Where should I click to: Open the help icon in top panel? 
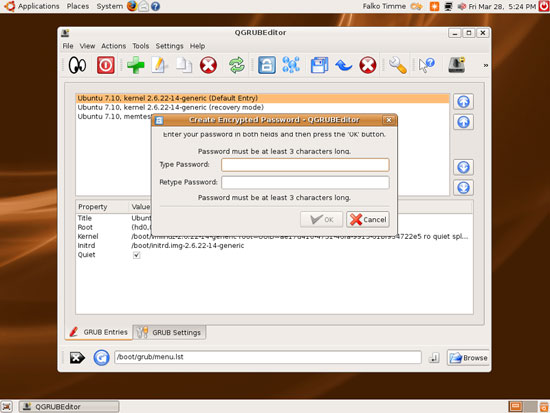click(155, 6)
